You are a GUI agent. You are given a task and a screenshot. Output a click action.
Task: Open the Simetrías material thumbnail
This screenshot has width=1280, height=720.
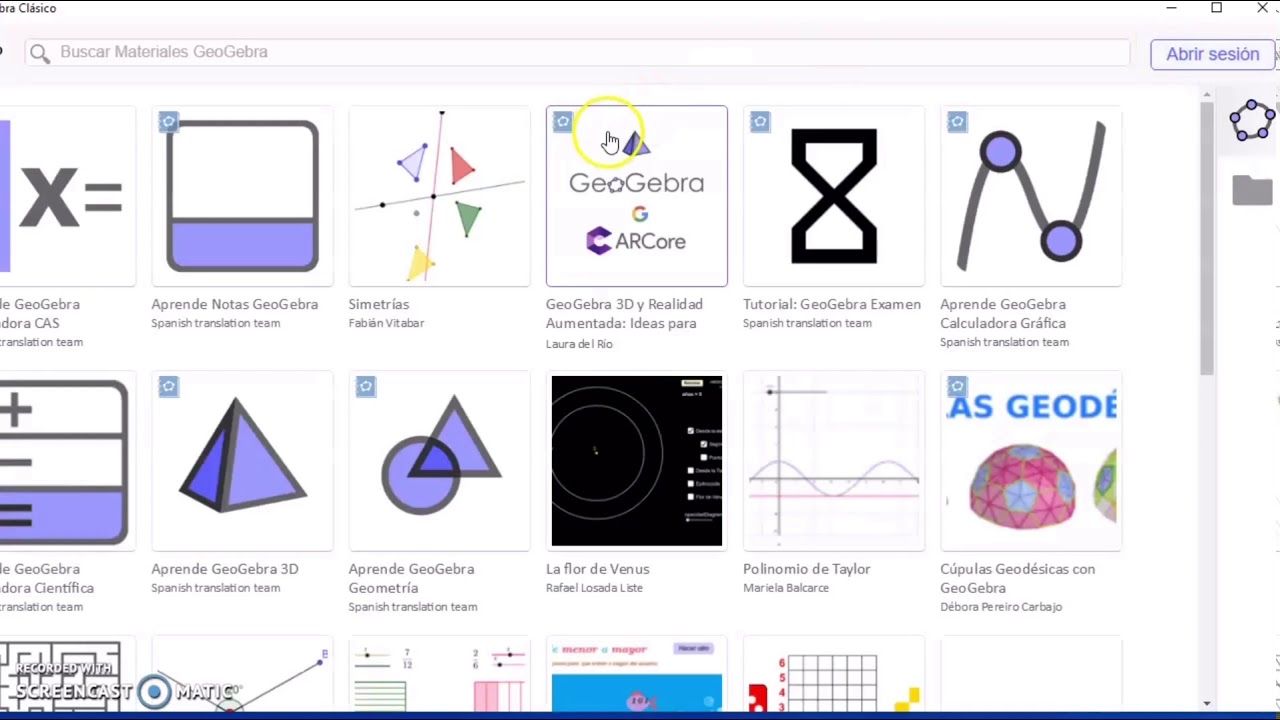pos(439,196)
